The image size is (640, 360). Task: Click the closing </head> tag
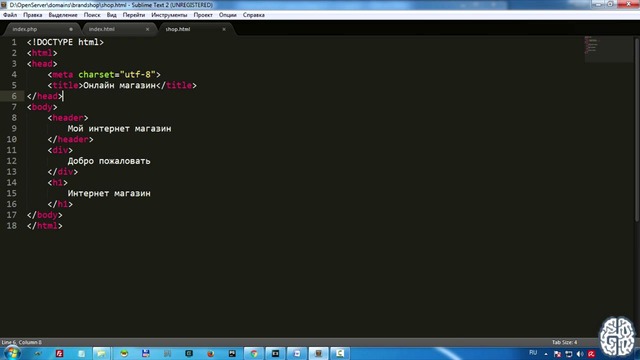click(x=45, y=96)
